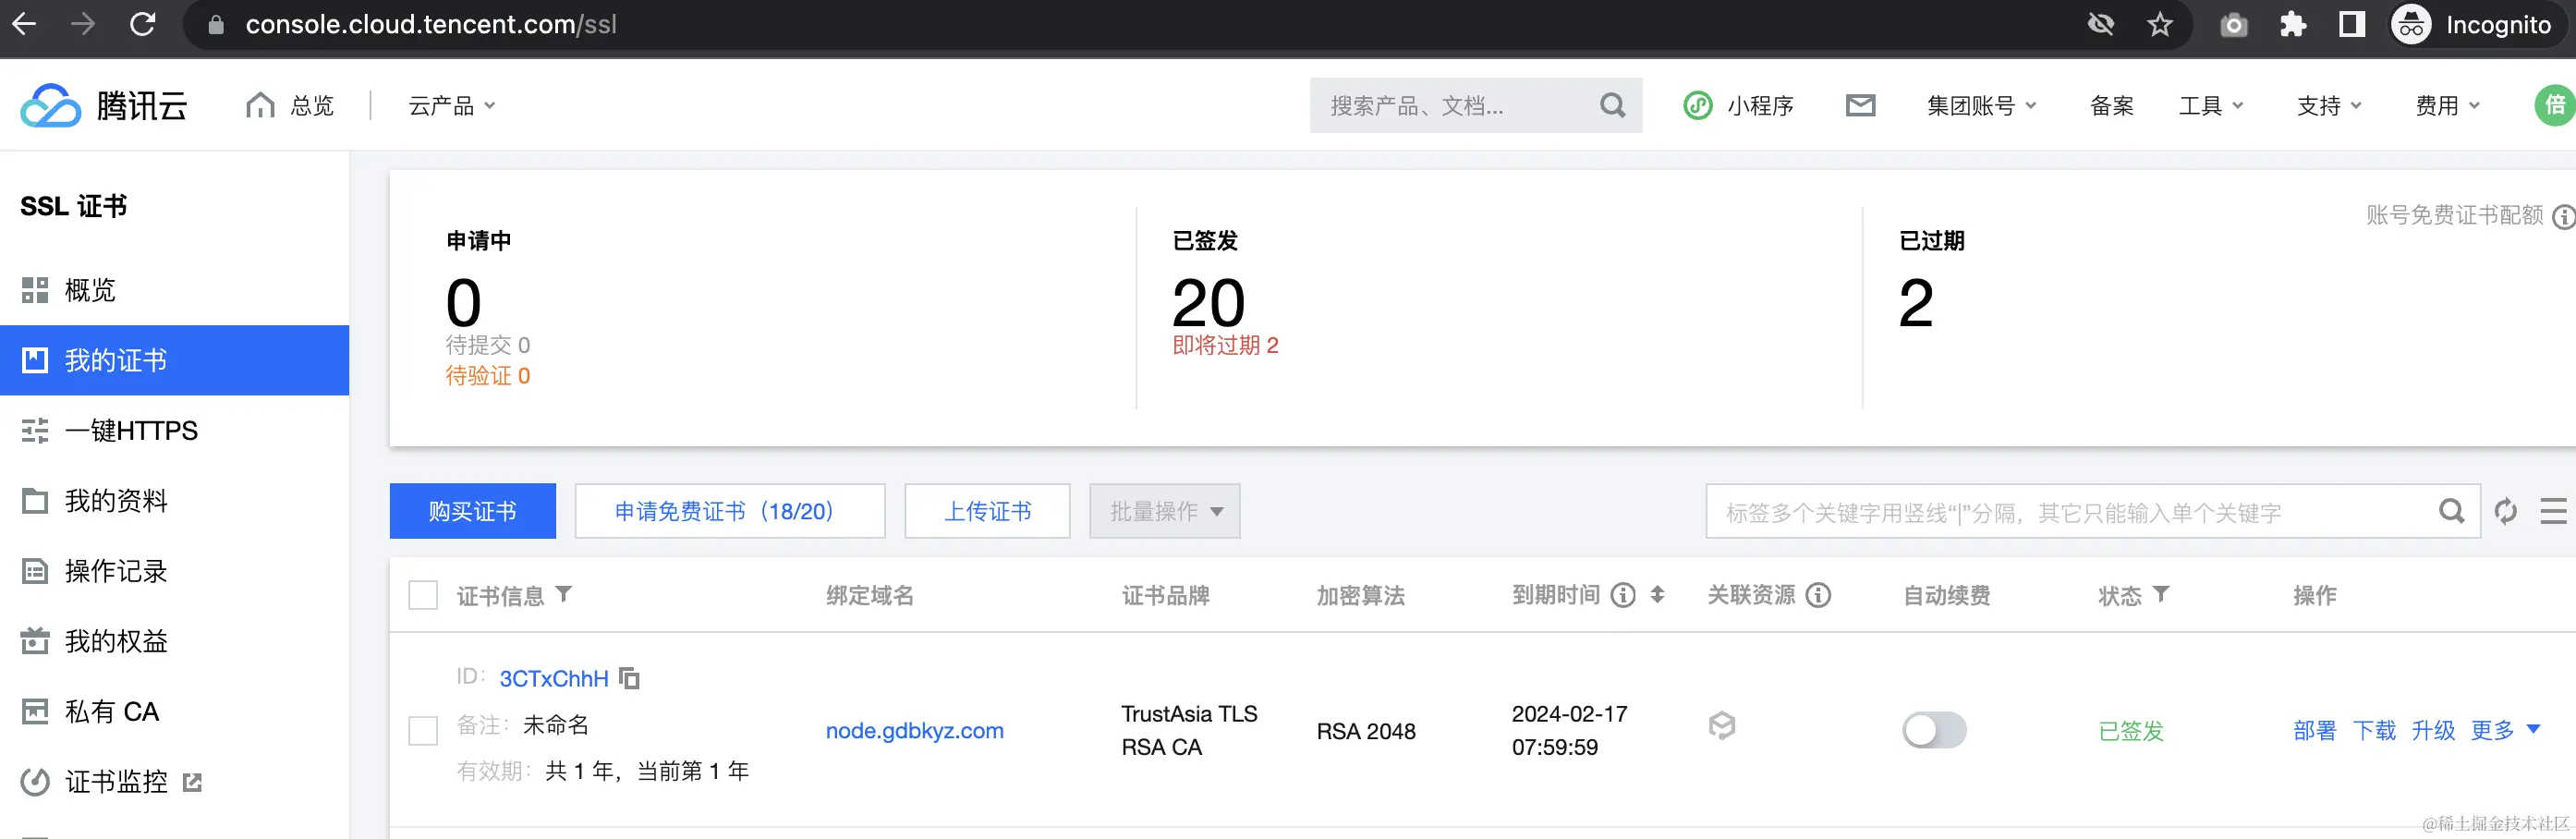Open 操作记录 in the sidebar
Image resolution: width=2576 pixels, height=839 pixels.
click(x=175, y=571)
